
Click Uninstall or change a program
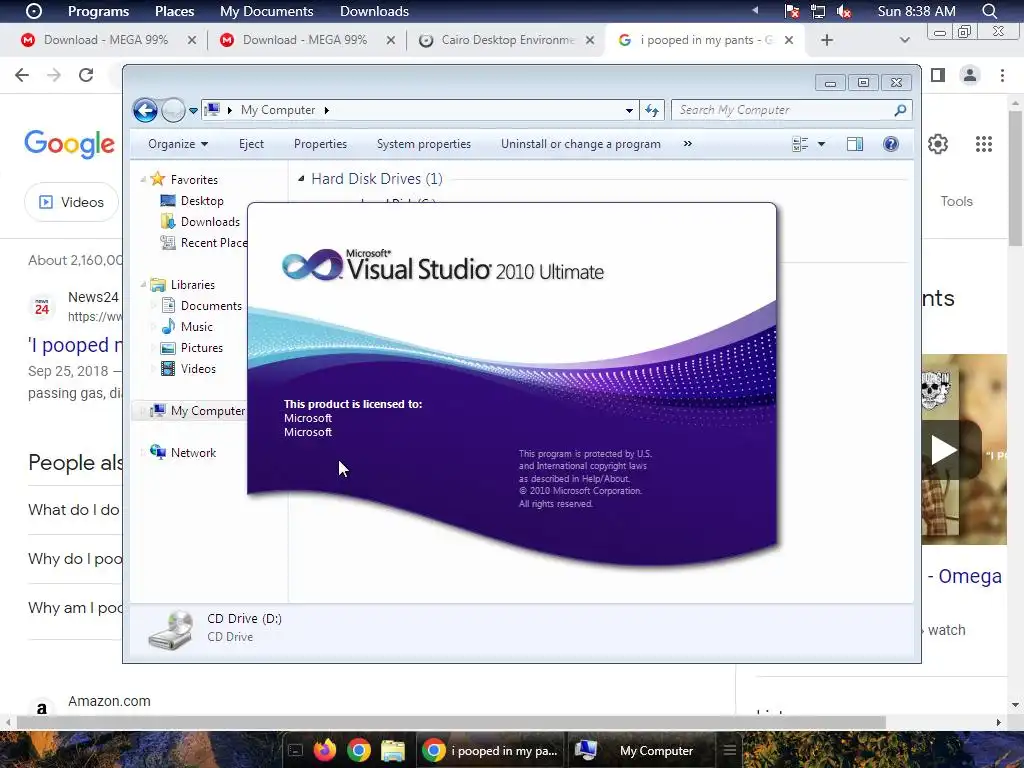pyautogui.click(x=581, y=144)
